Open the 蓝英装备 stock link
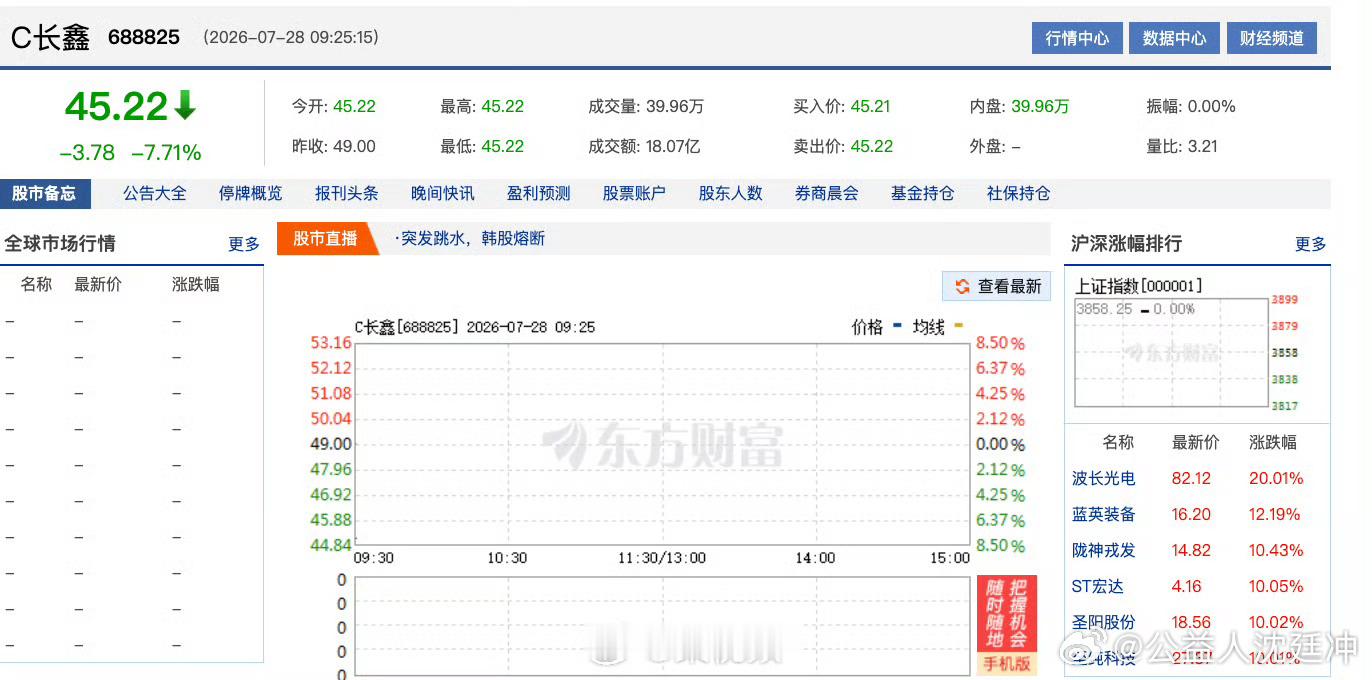Screen dimensions: 1372x680 point(1104,514)
